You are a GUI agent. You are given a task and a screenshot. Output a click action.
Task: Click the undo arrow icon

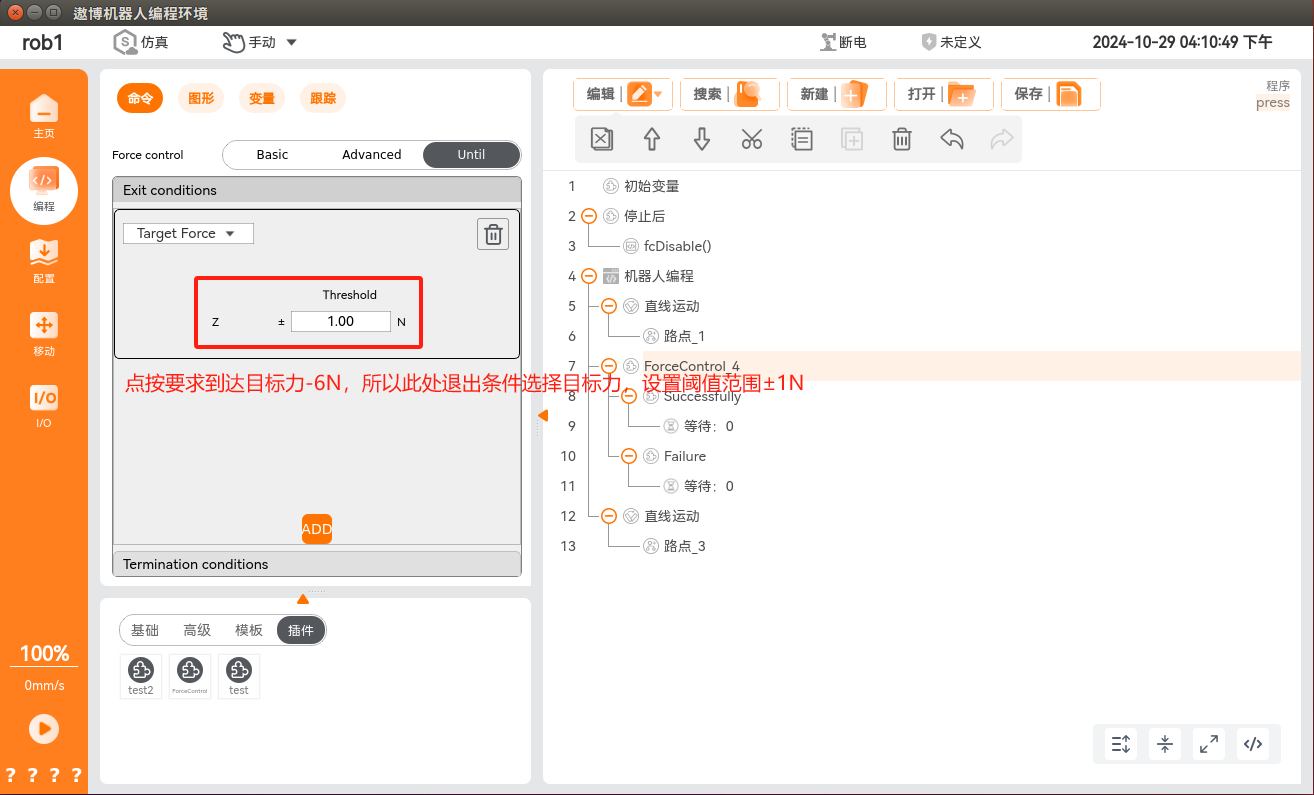pos(952,139)
